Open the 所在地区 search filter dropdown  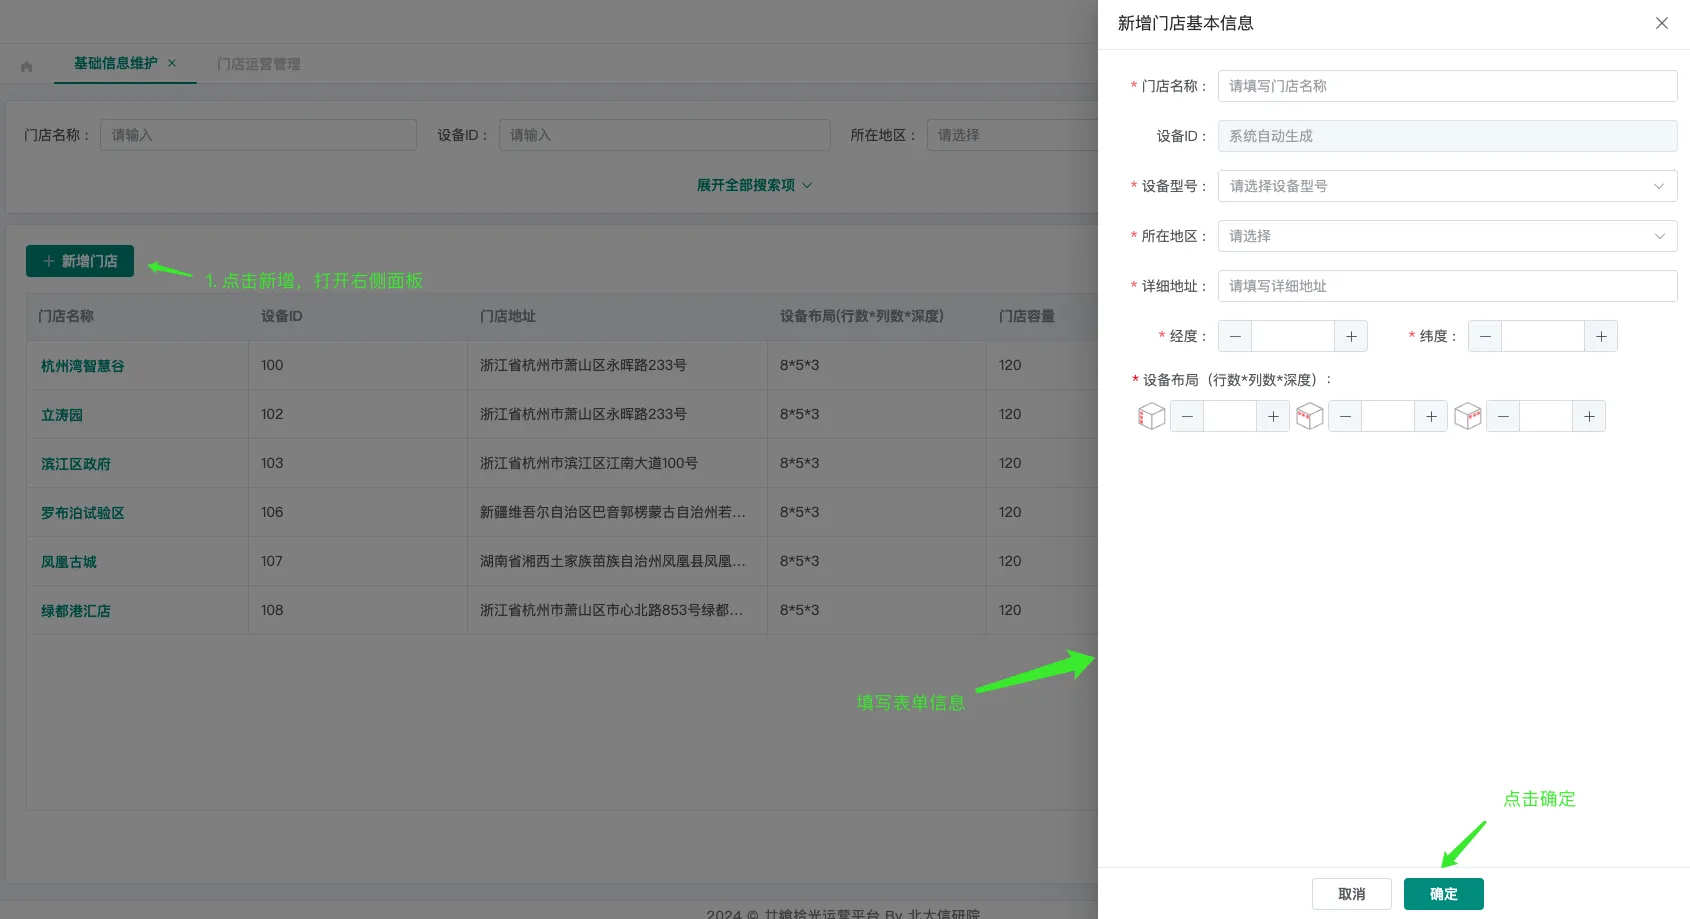[x=1012, y=135]
